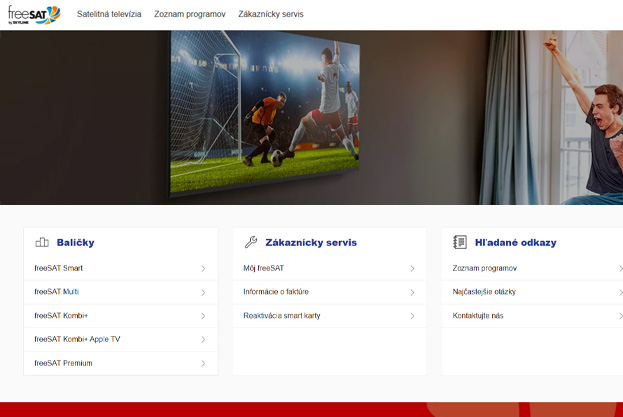The height and width of the screenshot is (417, 623).
Task: Click the chevron in the Zoznam programov list row
Action: click(x=619, y=268)
